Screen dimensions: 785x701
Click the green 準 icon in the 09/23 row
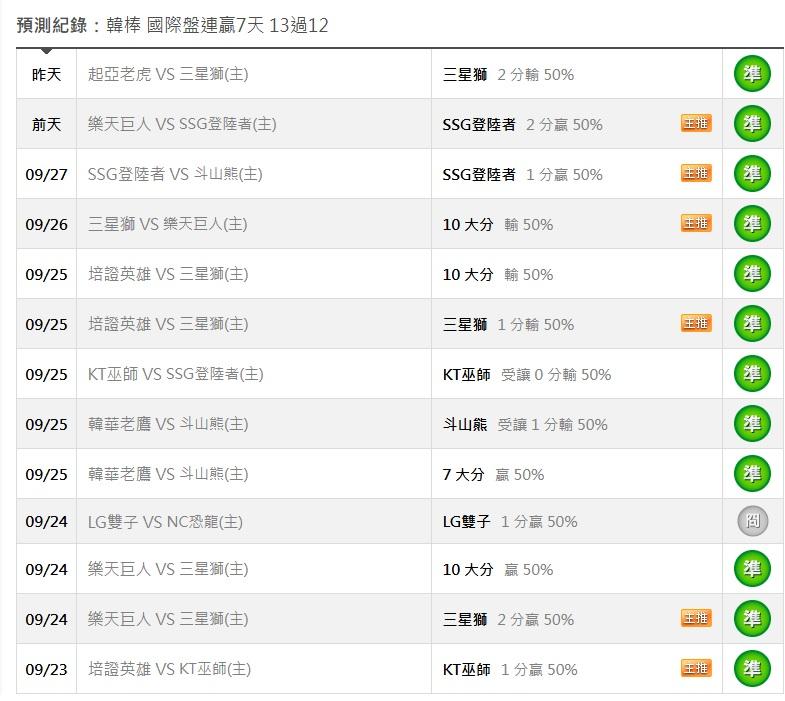click(752, 669)
